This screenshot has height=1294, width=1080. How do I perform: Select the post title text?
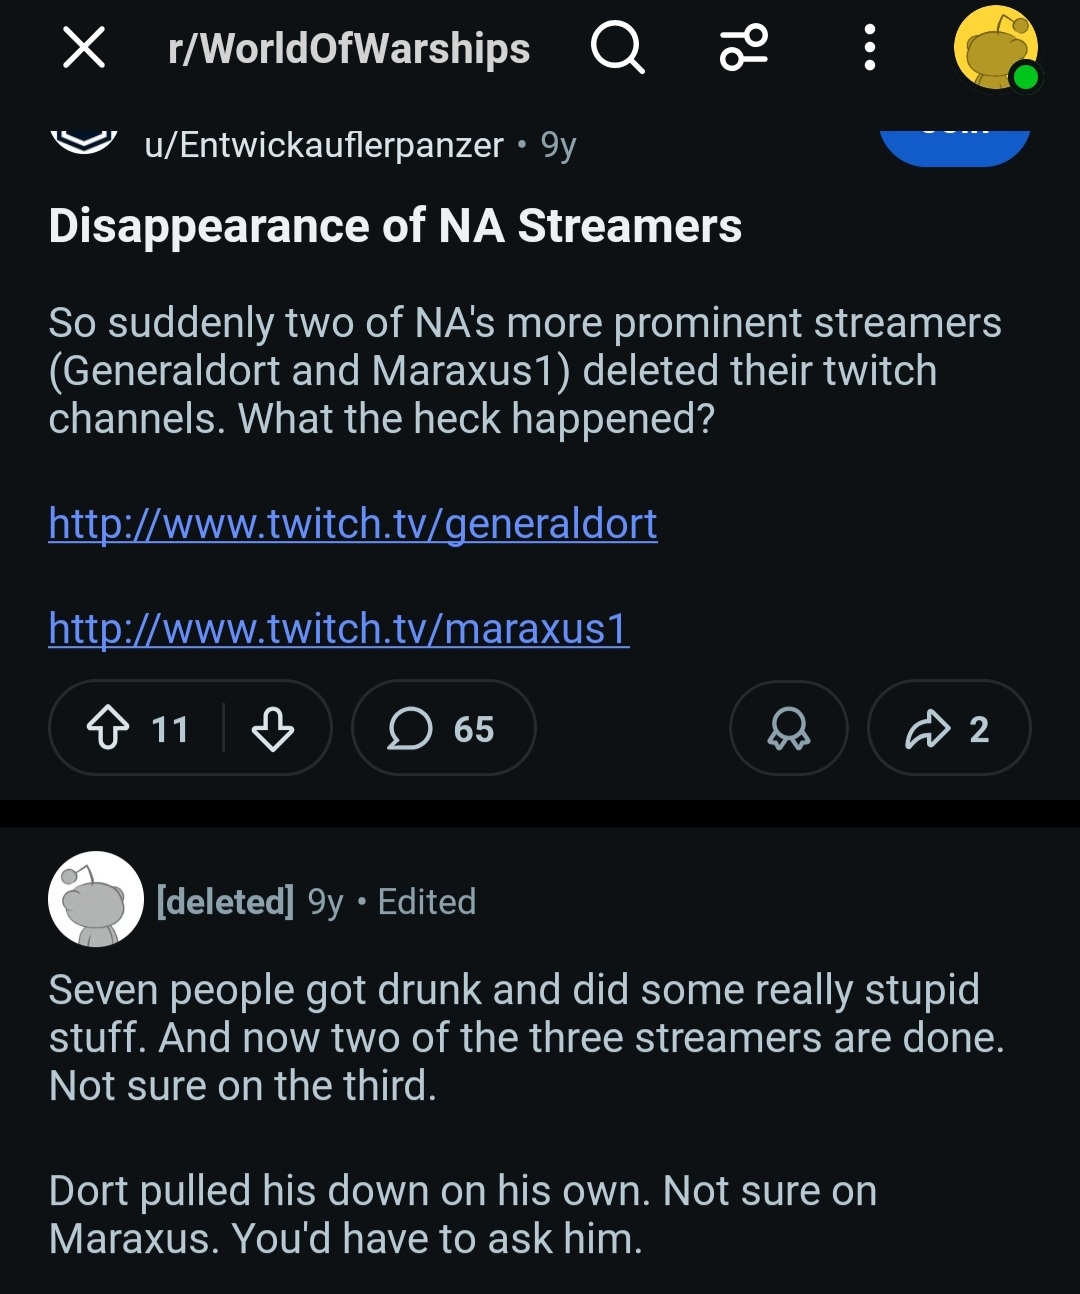395,226
